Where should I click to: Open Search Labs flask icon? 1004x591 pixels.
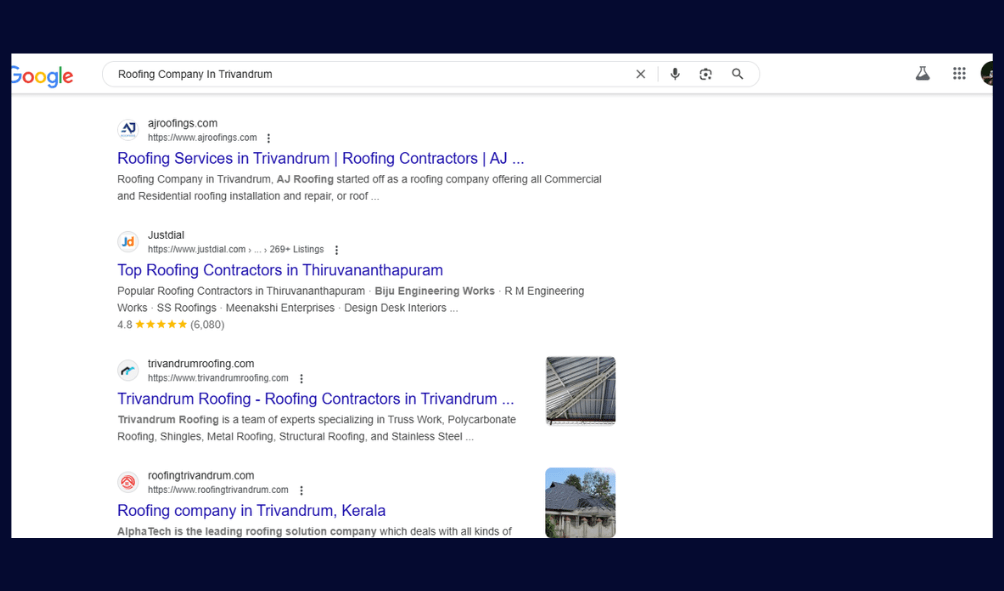click(923, 74)
